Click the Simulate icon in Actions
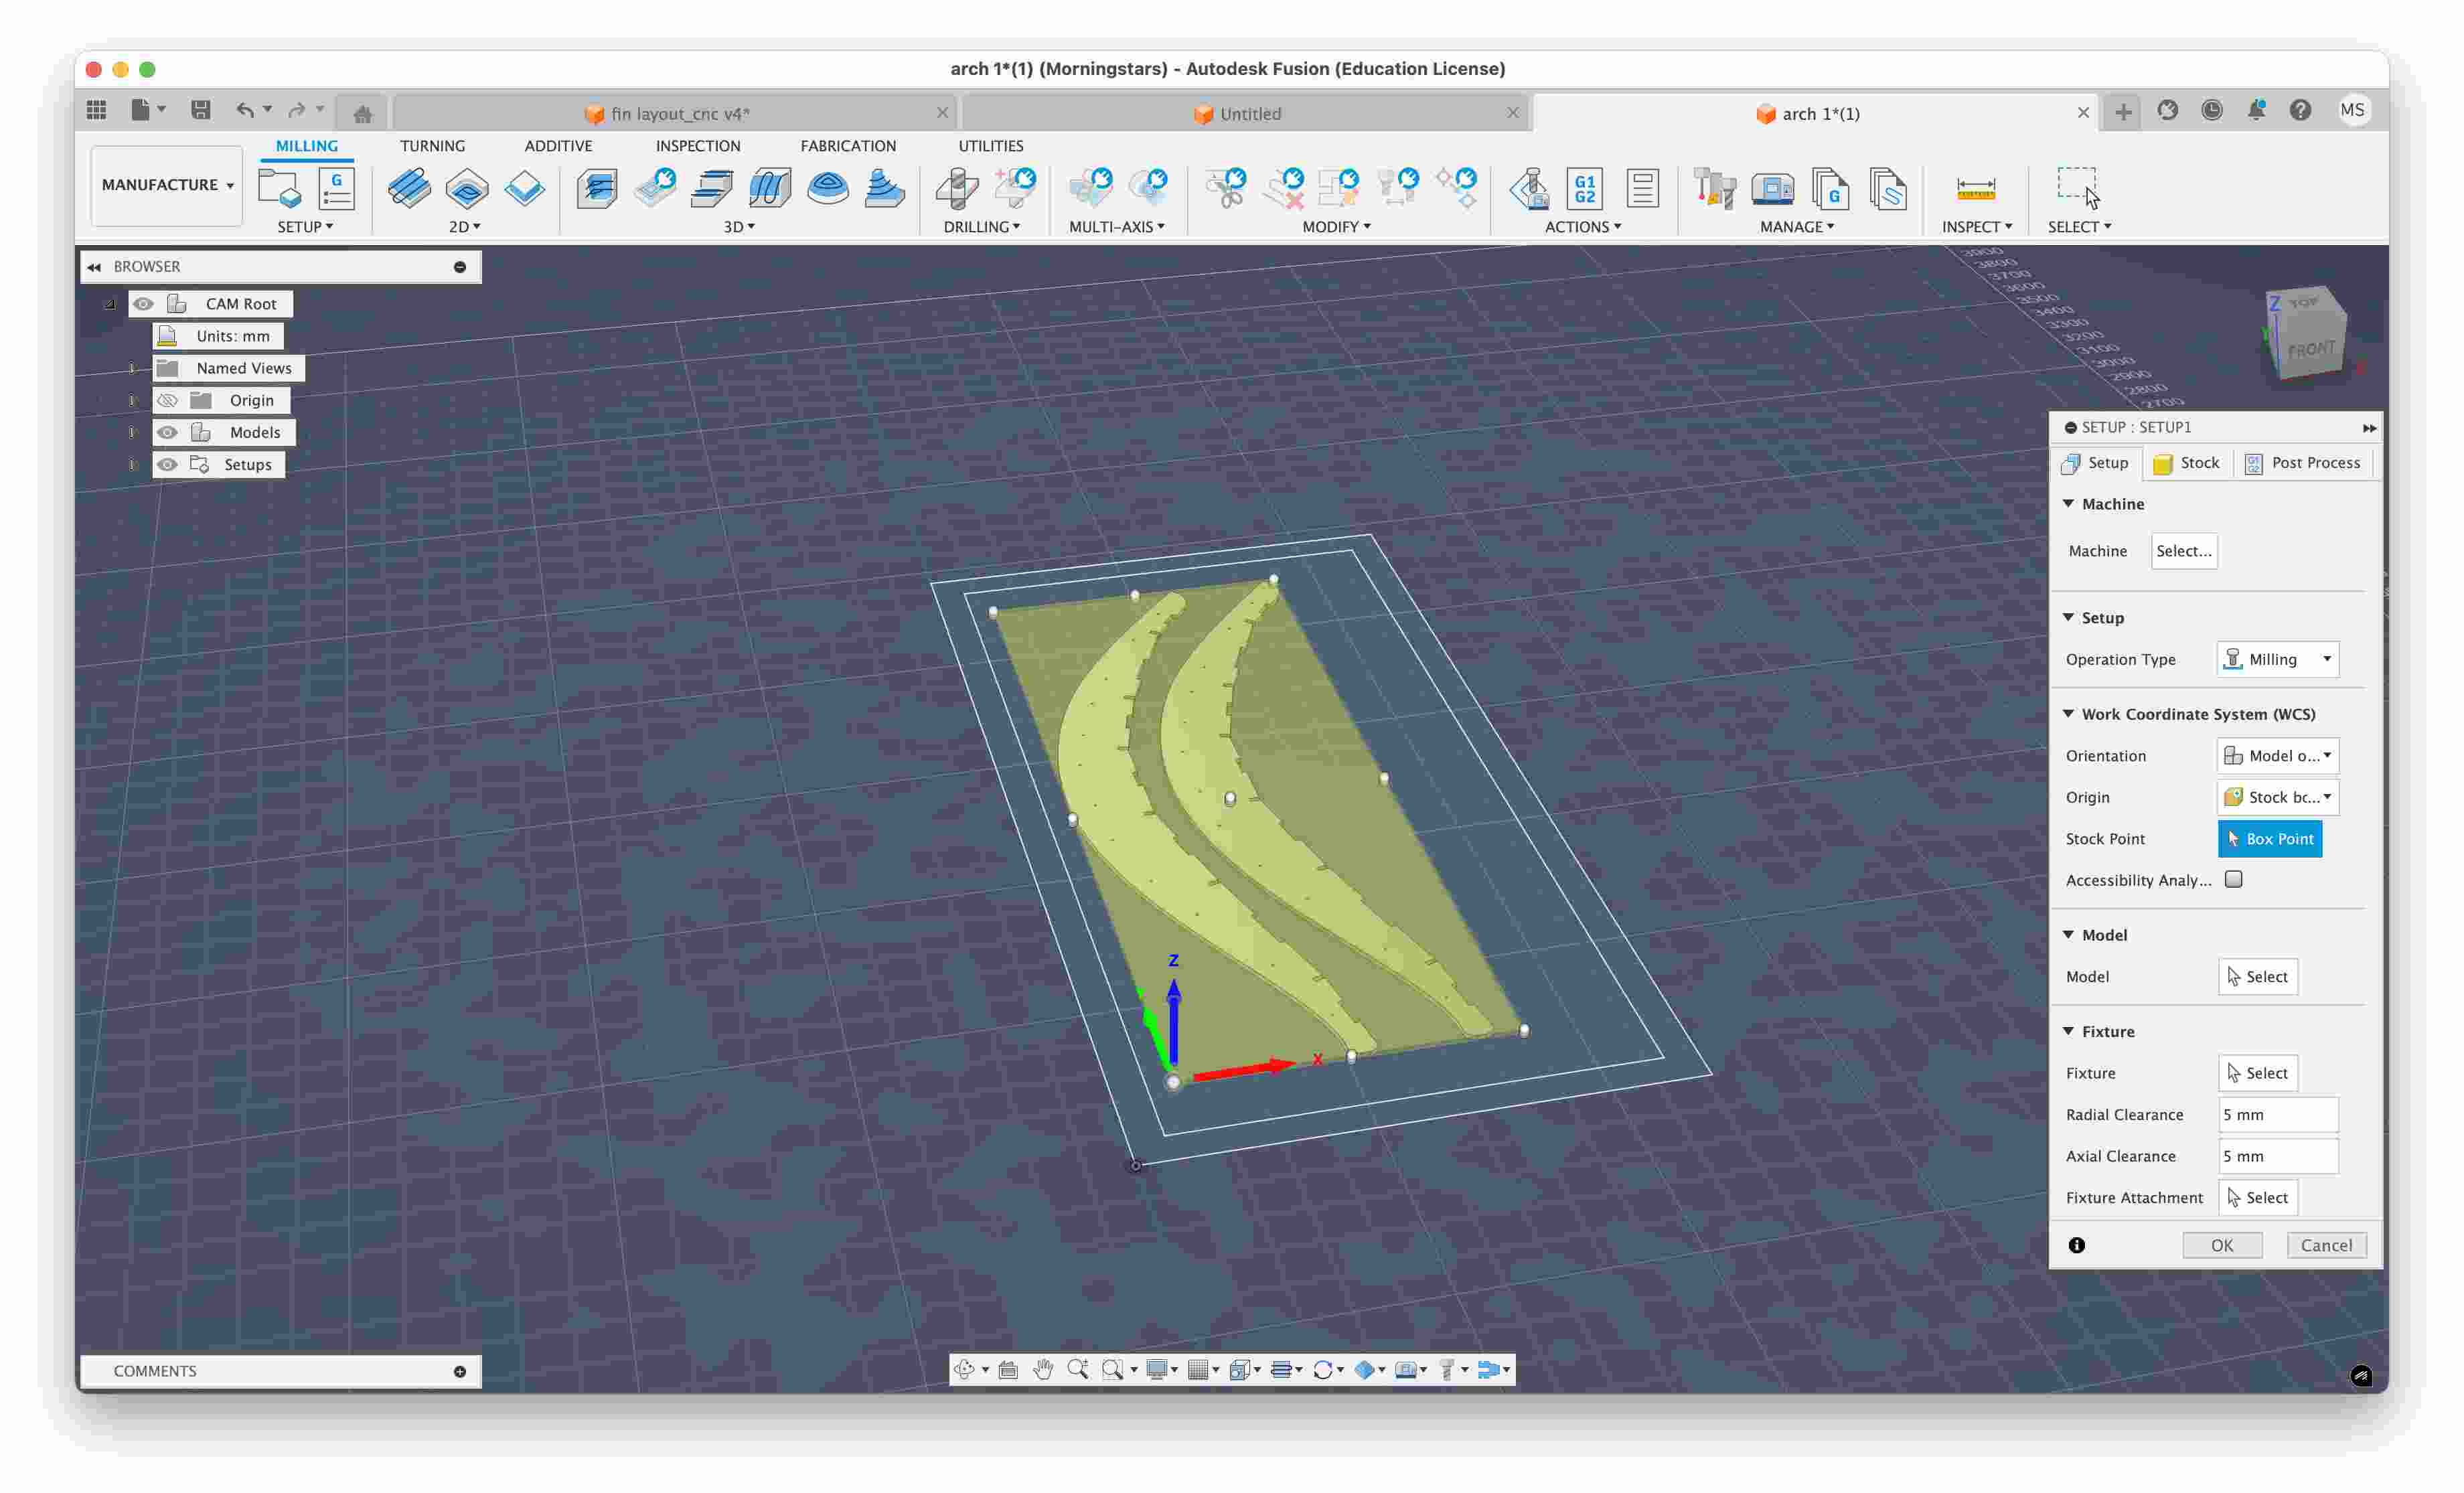This screenshot has width=2464, height=1493. point(1529,188)
